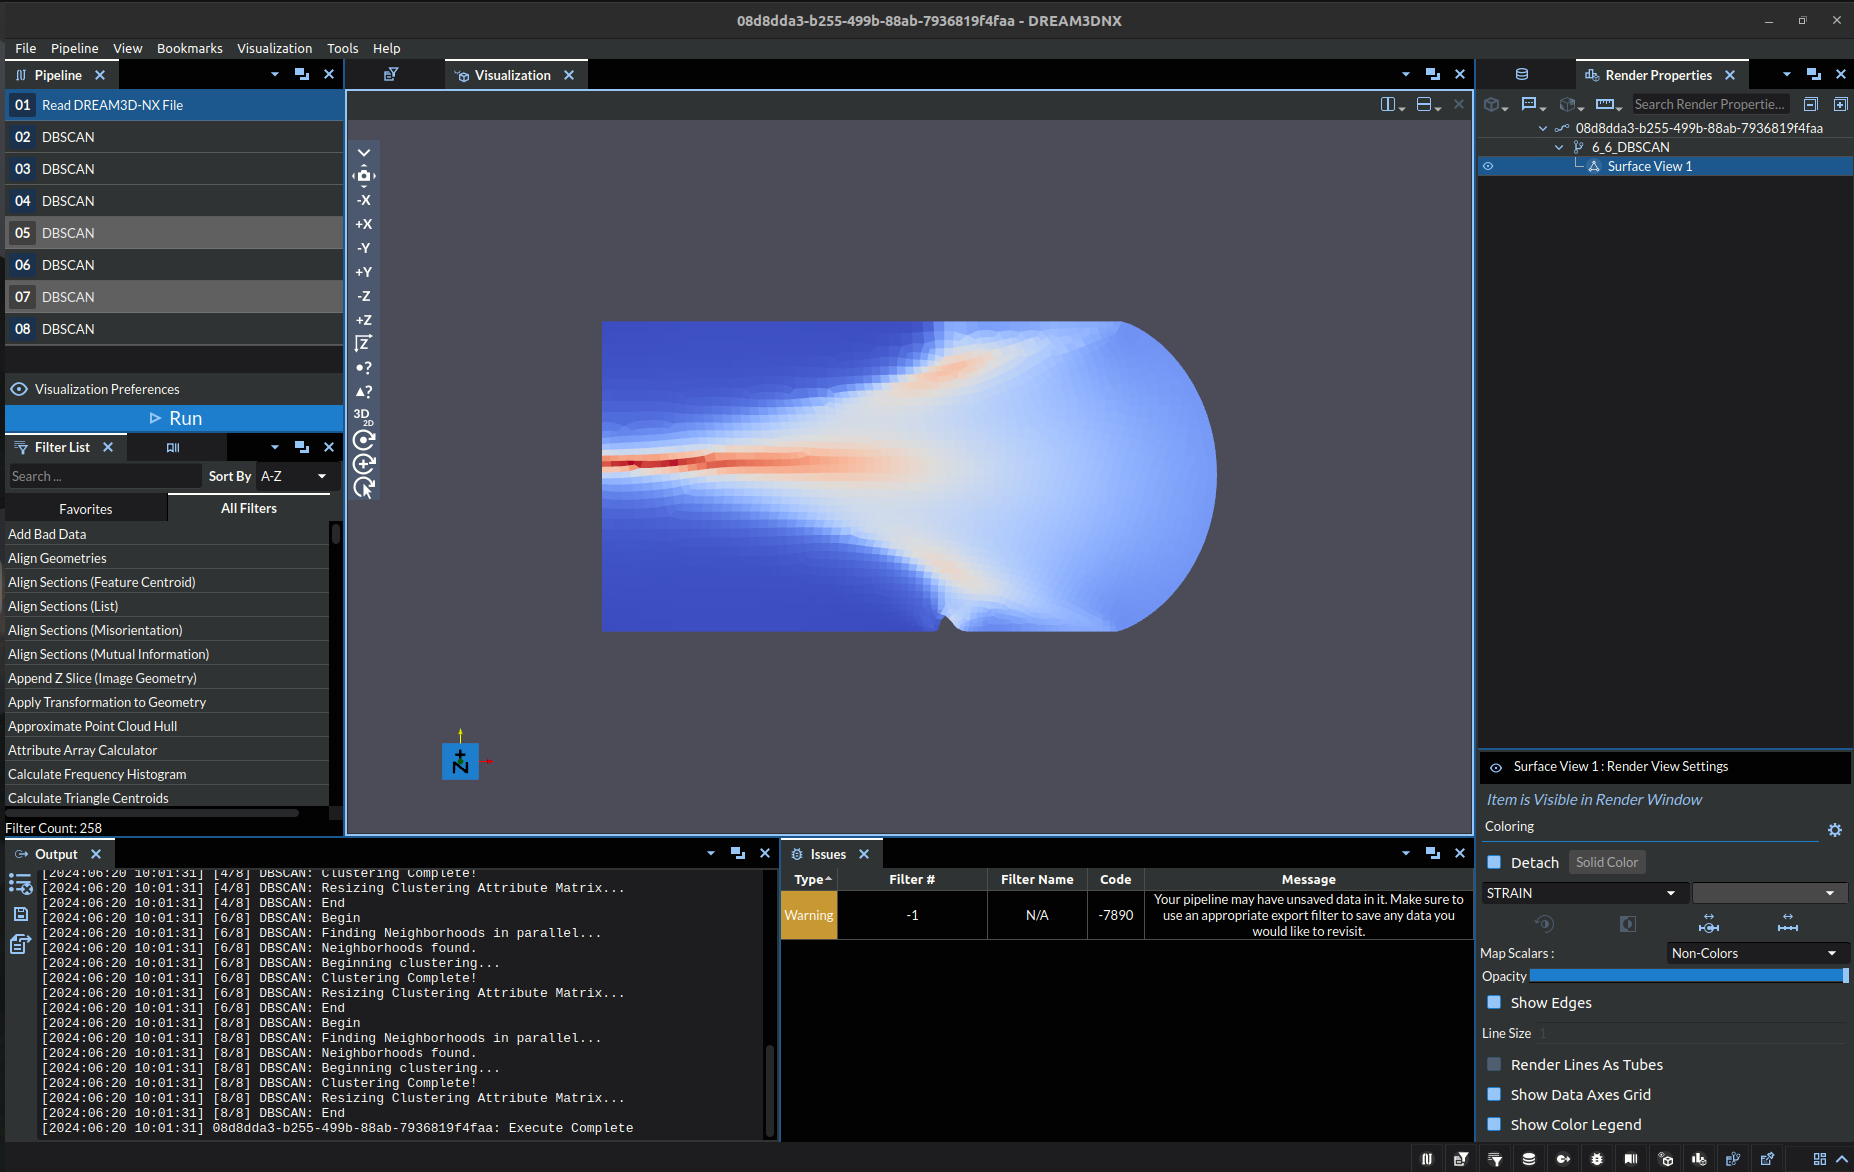Image resolution: width=1854 pixels, height=1172 pixels.
Task: Click the reset camera icon in view toolbar
Action: (364, 176)
